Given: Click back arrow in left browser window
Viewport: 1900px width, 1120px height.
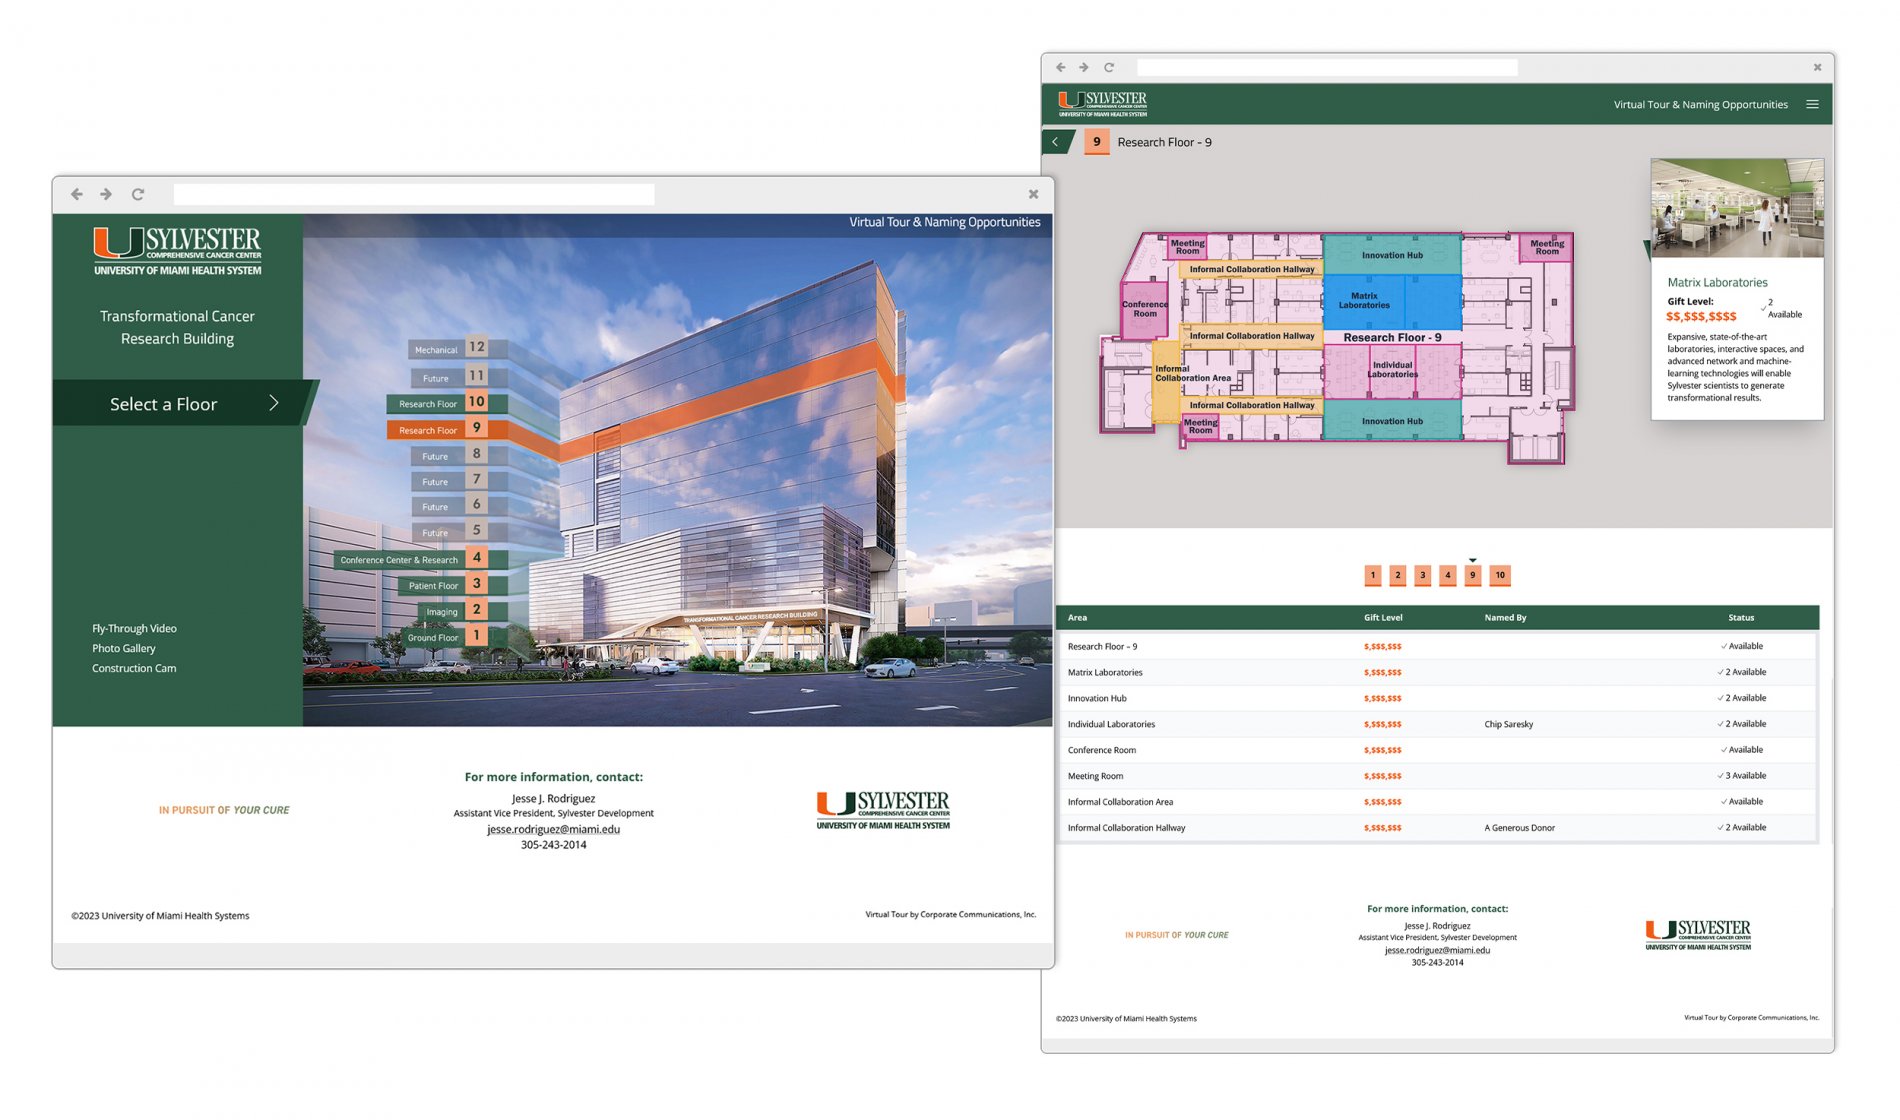Looking at the screenshot, I should pos(76,194).
